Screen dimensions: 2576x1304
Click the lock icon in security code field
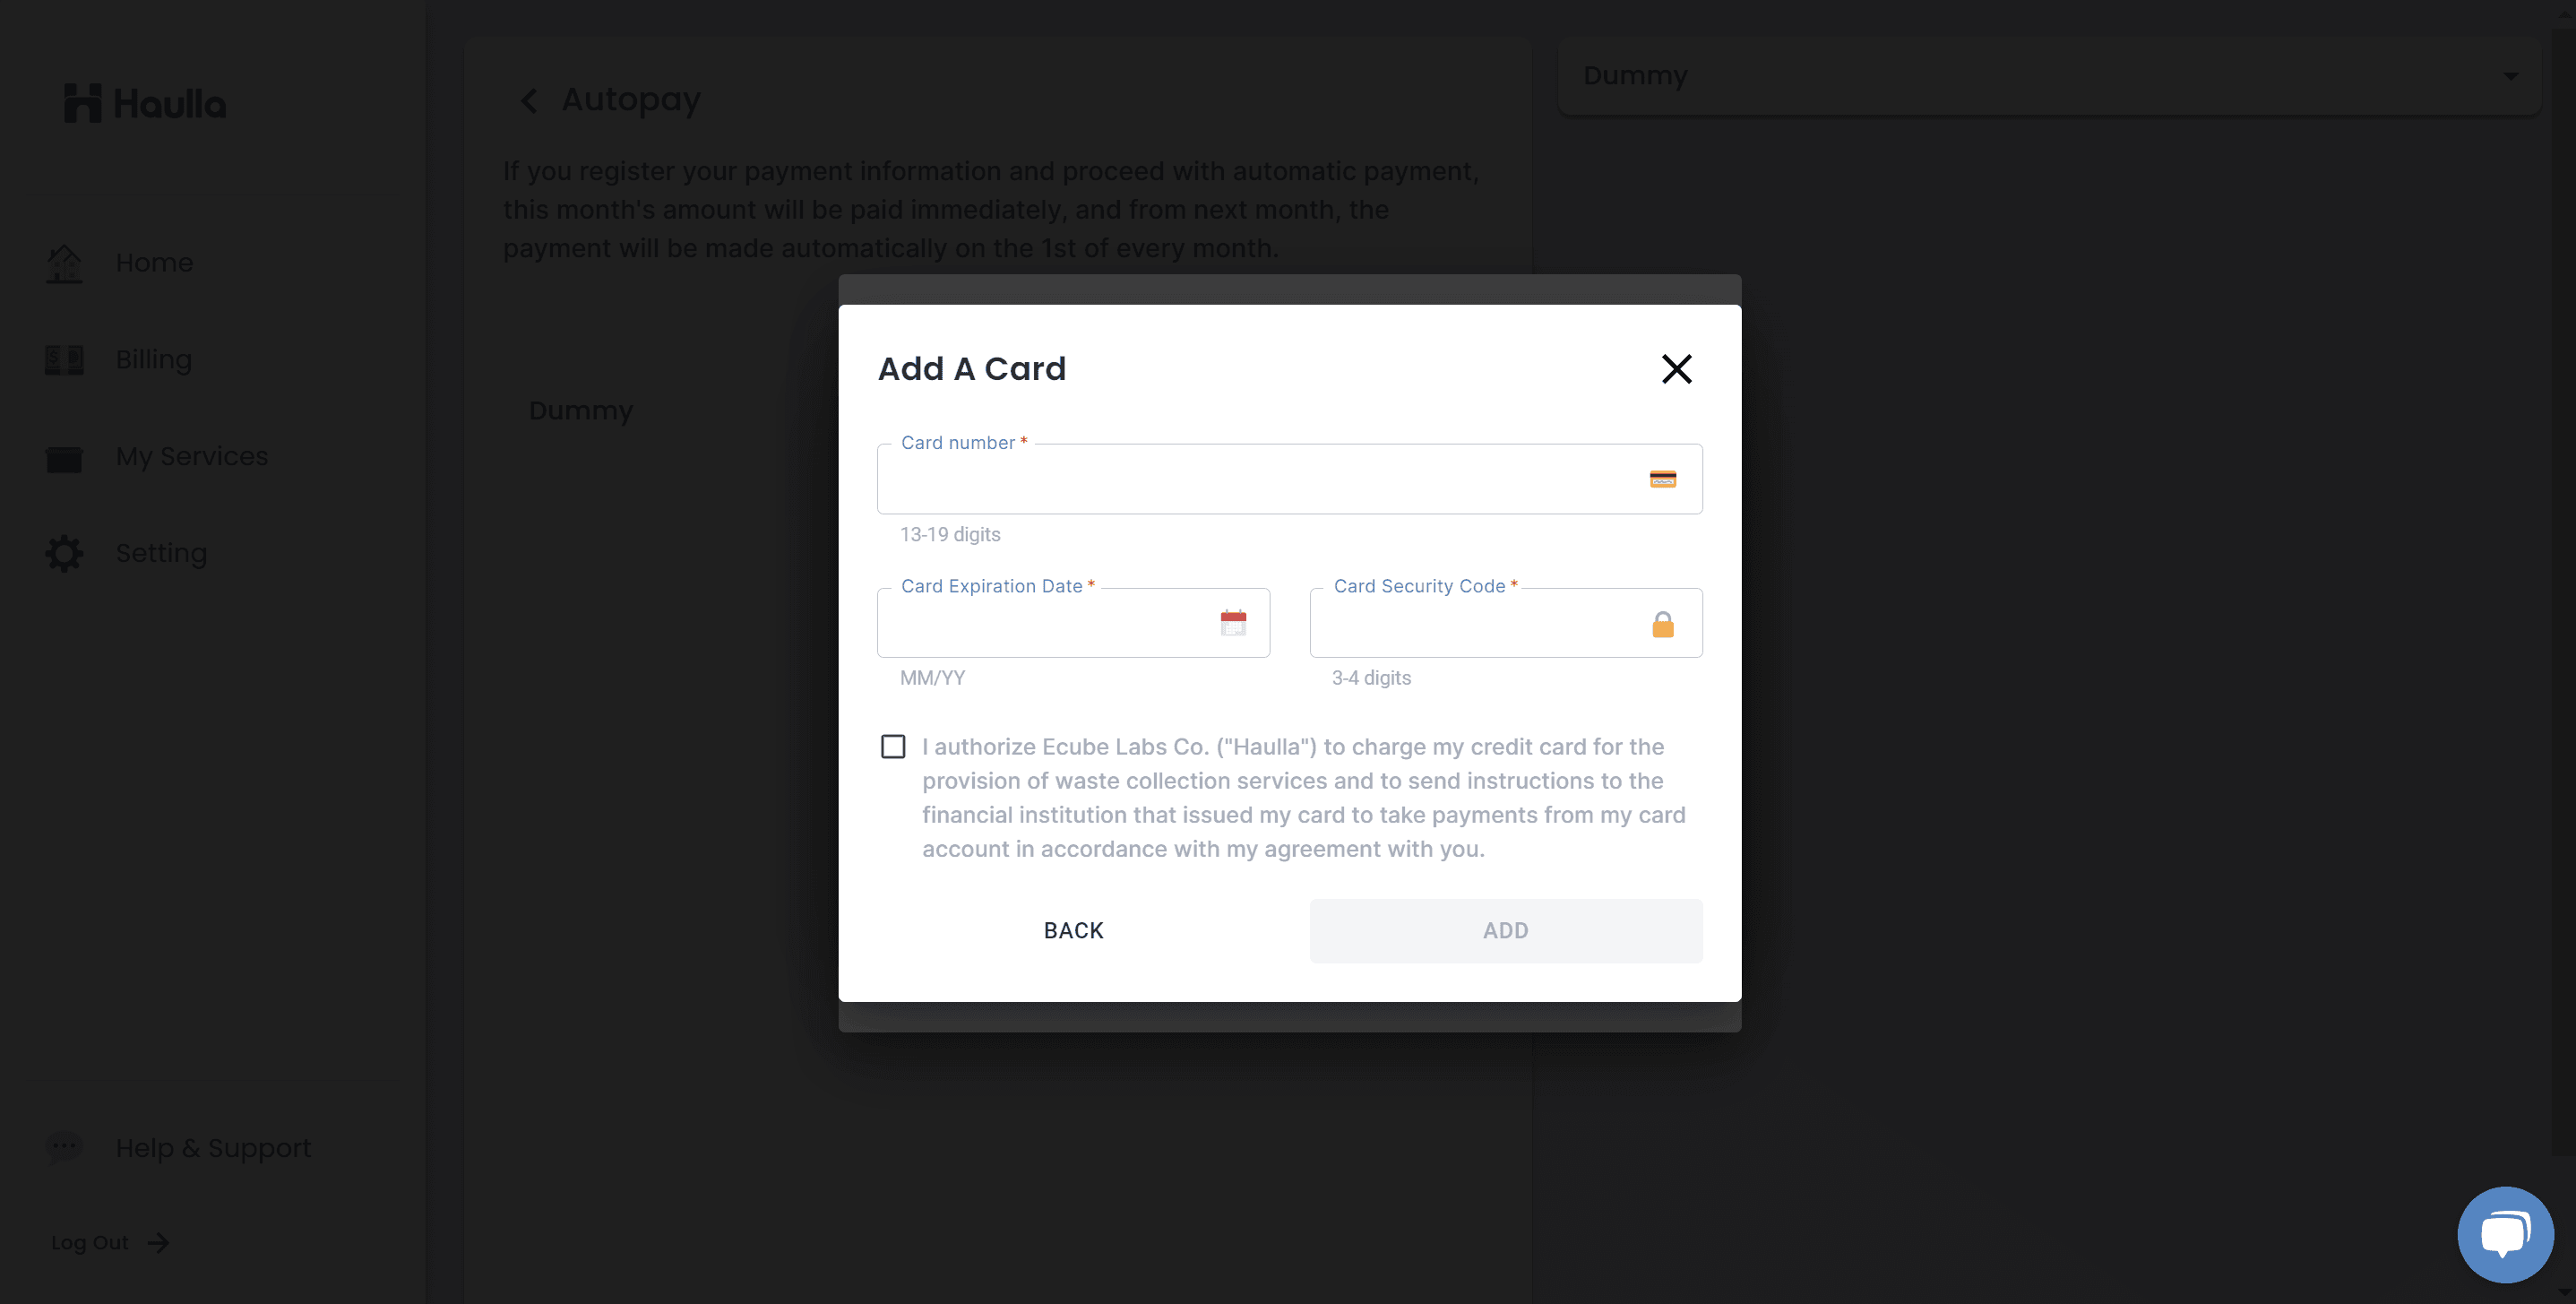pyautogui.click(x=1662, y=625)
